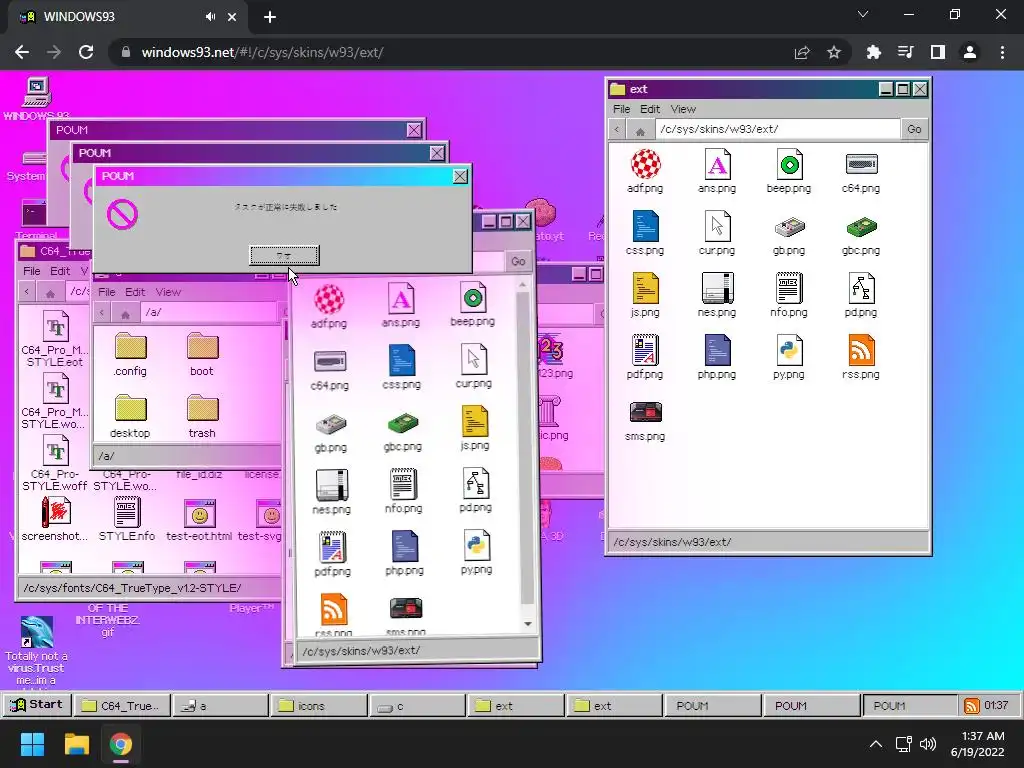Select nfo.png in the middle ext window
The width and height of the screenshot is (1024, 768).
pyautogui.click(x=403, y=491)
